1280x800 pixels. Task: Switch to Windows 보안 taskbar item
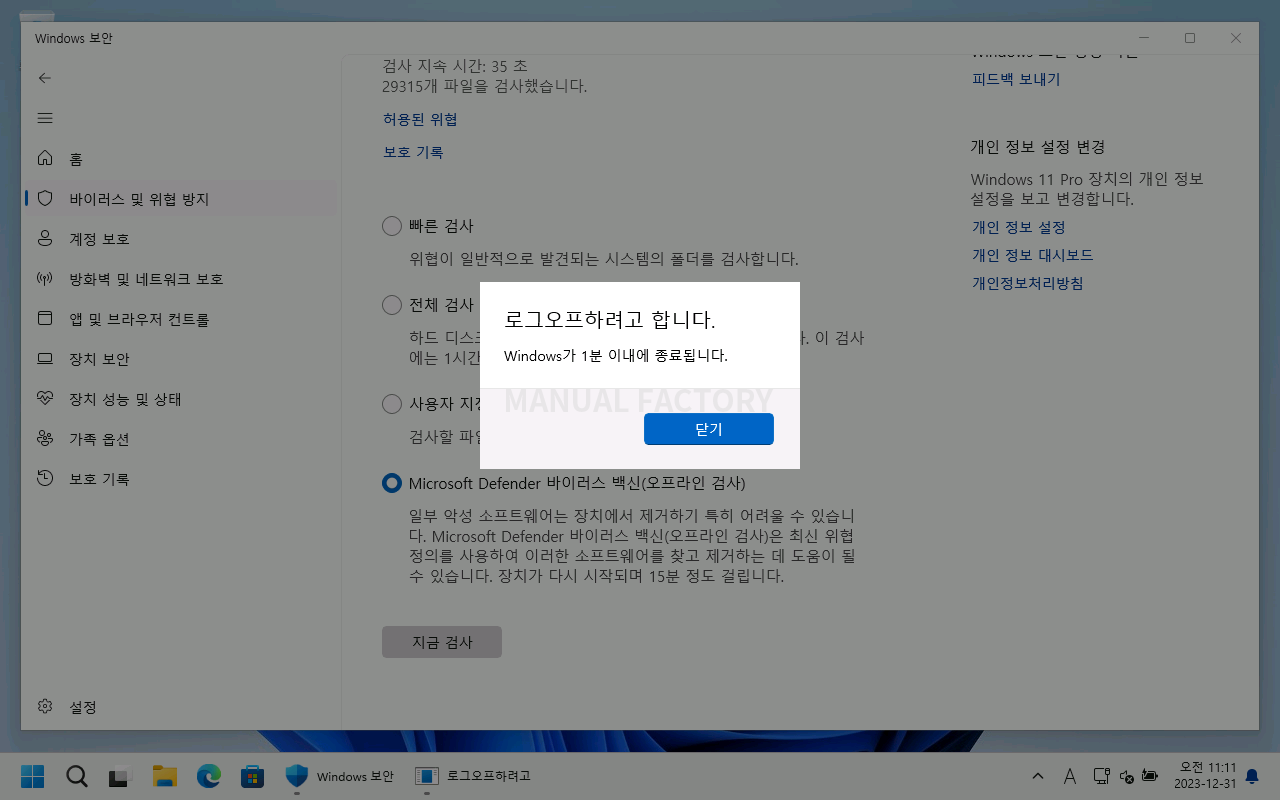[x=340, y=776]
